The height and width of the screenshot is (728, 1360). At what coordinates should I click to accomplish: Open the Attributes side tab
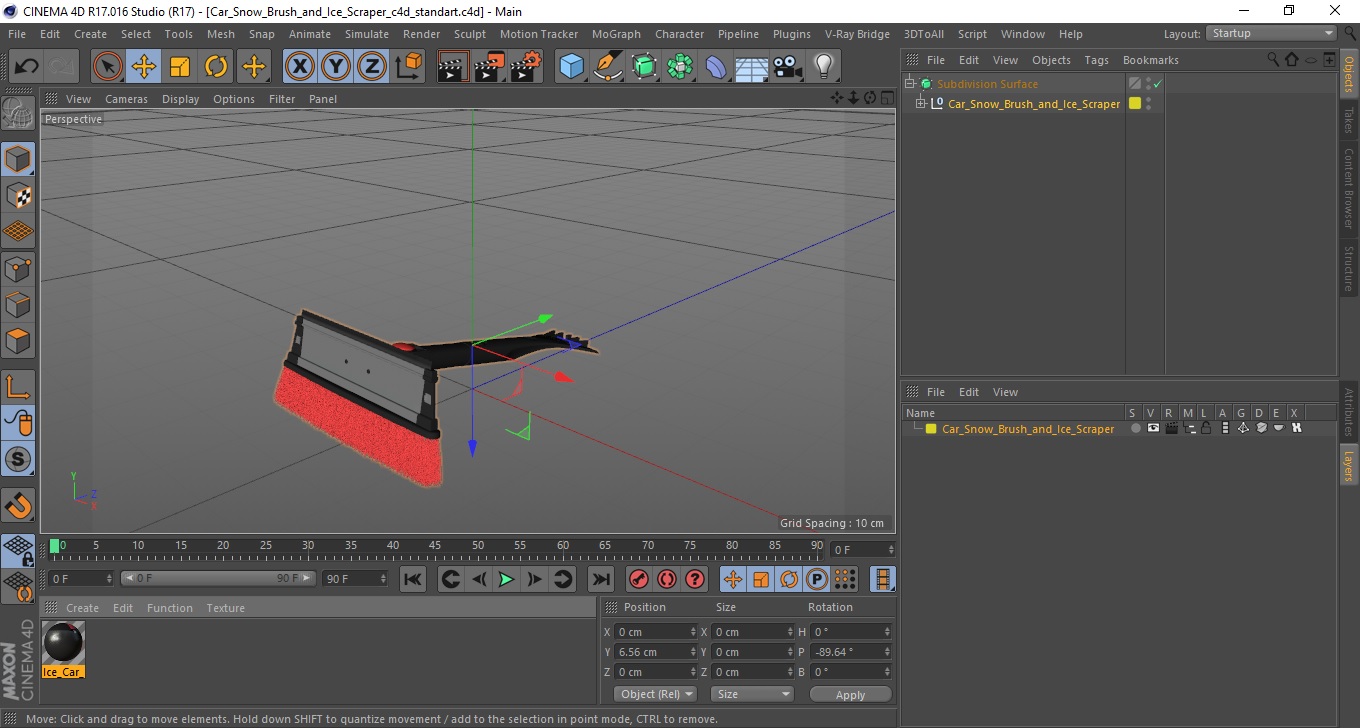[x=1348, y=412]
